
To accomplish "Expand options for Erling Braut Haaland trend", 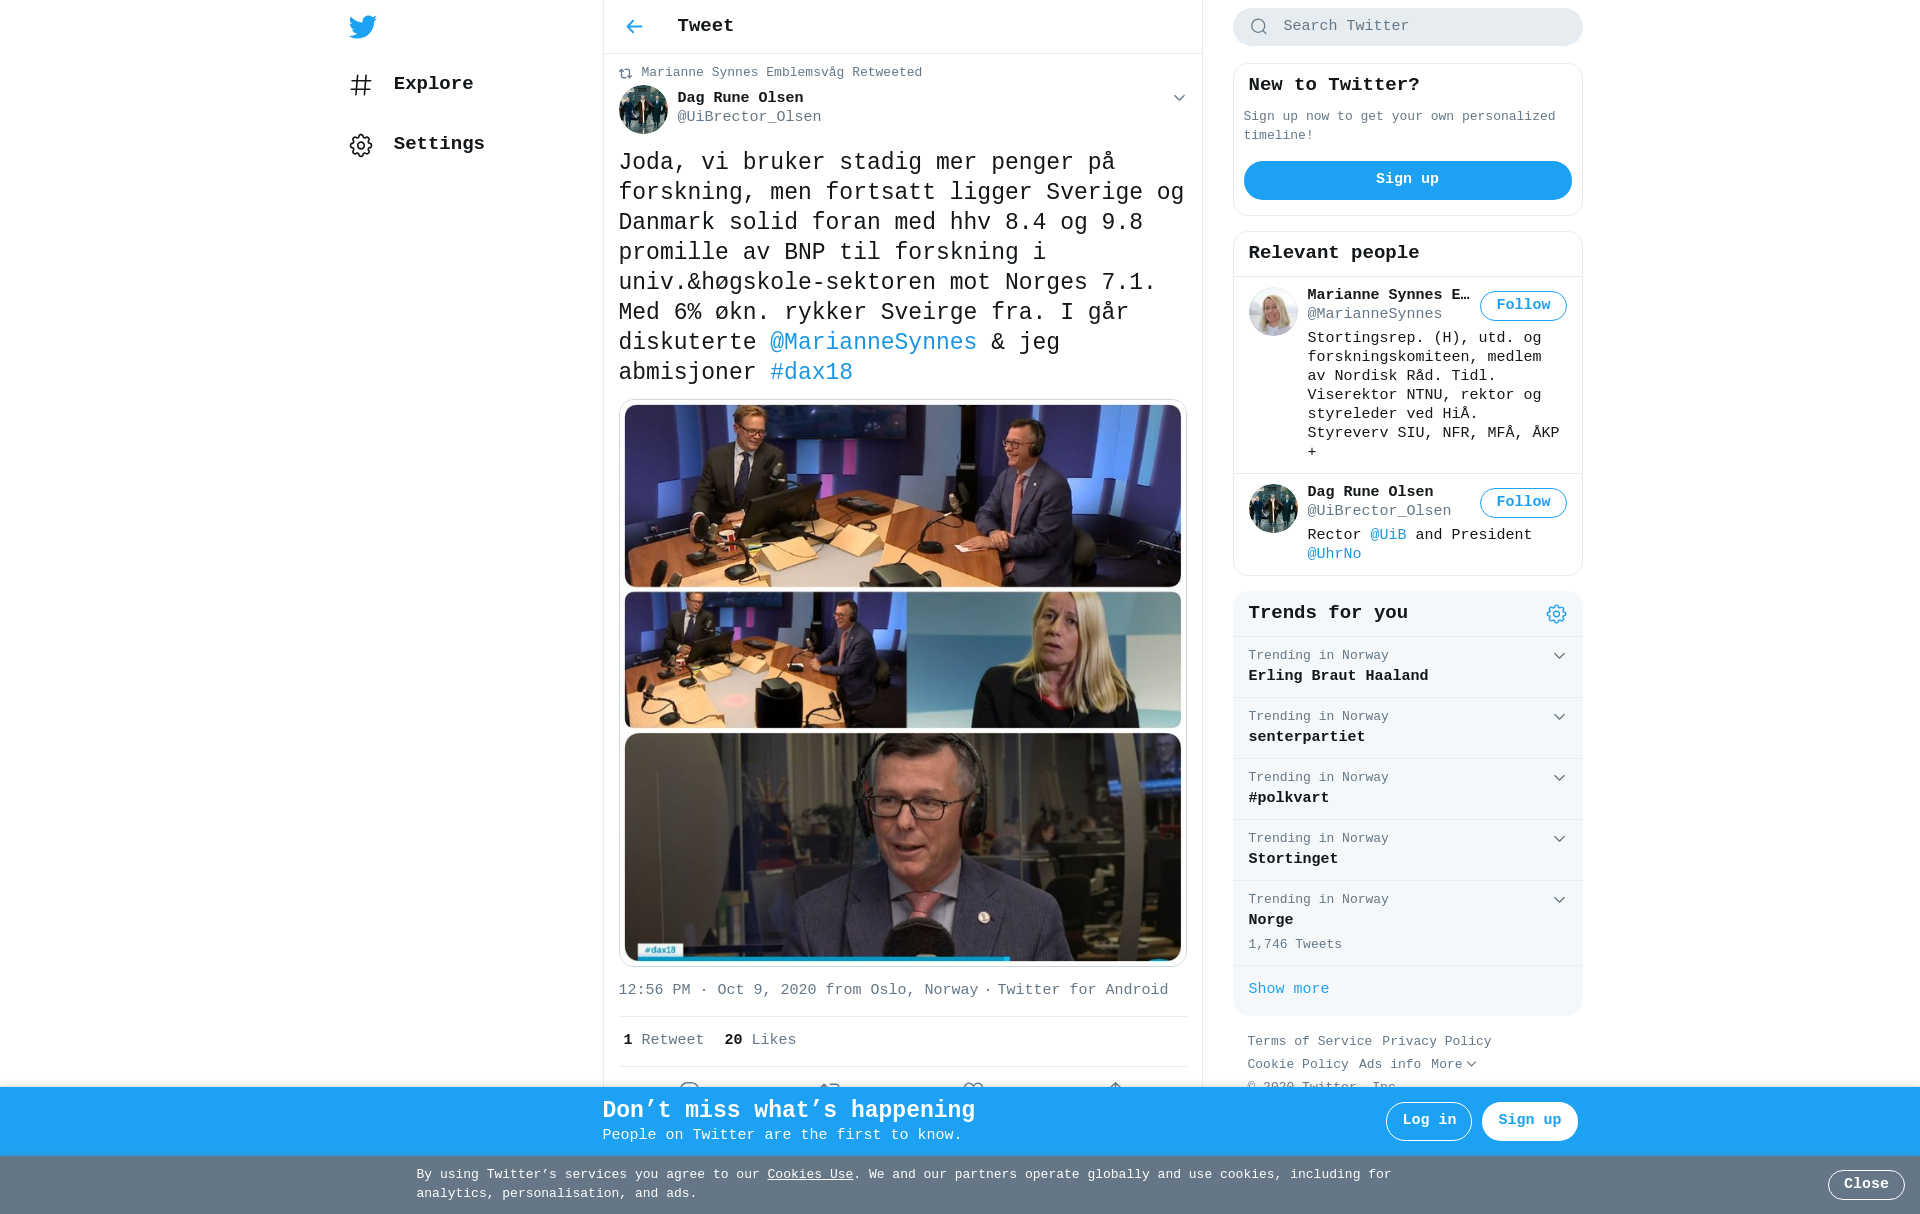I will click(x=1559, y=656).
